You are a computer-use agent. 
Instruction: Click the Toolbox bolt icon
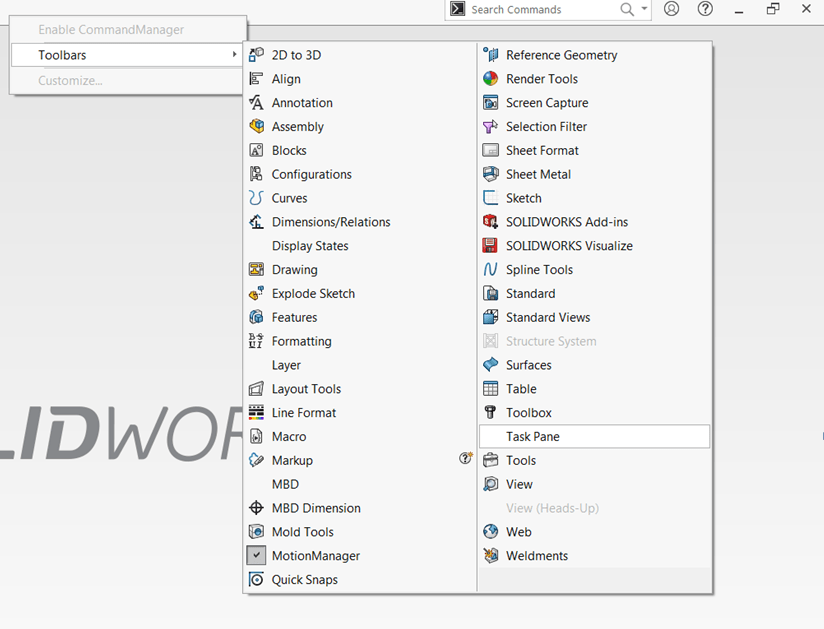click(490, 413)
